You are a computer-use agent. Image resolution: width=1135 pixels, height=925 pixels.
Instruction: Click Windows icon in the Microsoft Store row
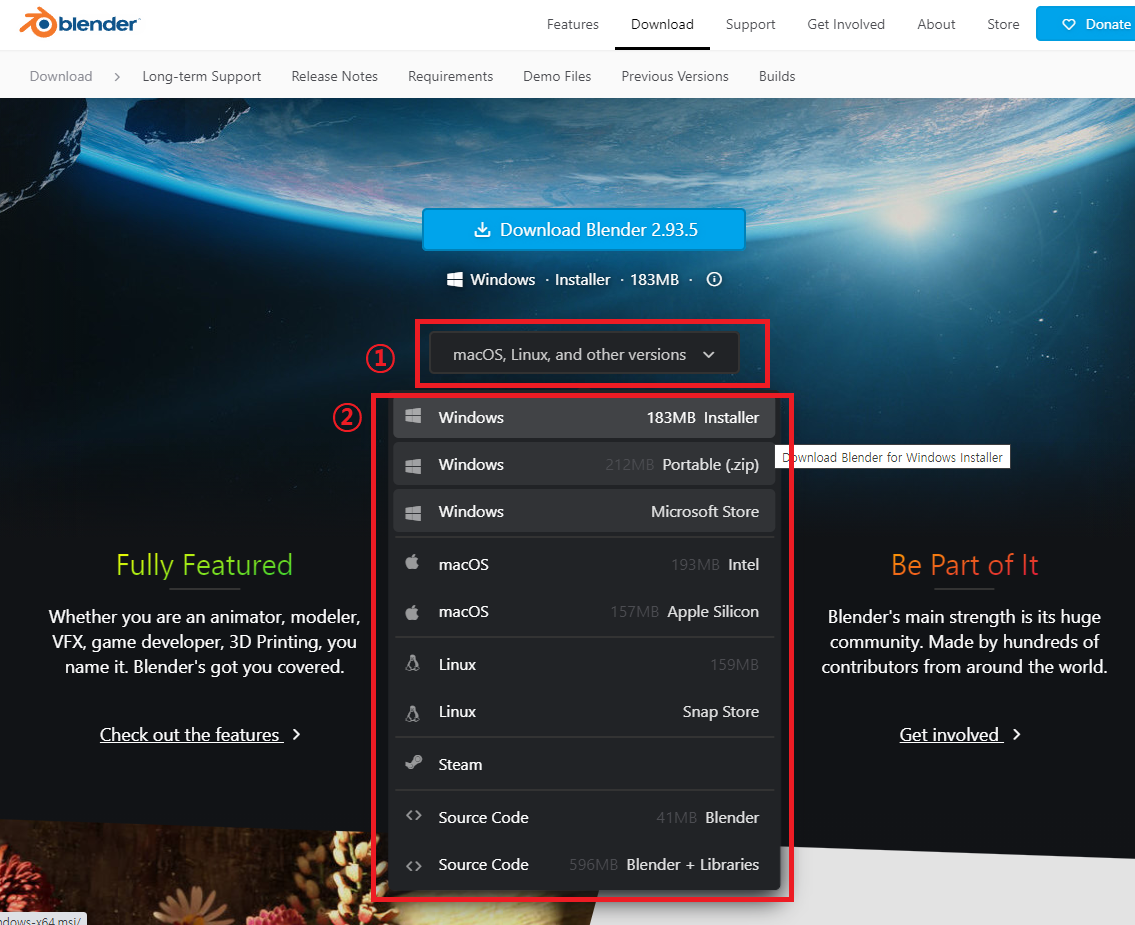click(x=413, y=512)
